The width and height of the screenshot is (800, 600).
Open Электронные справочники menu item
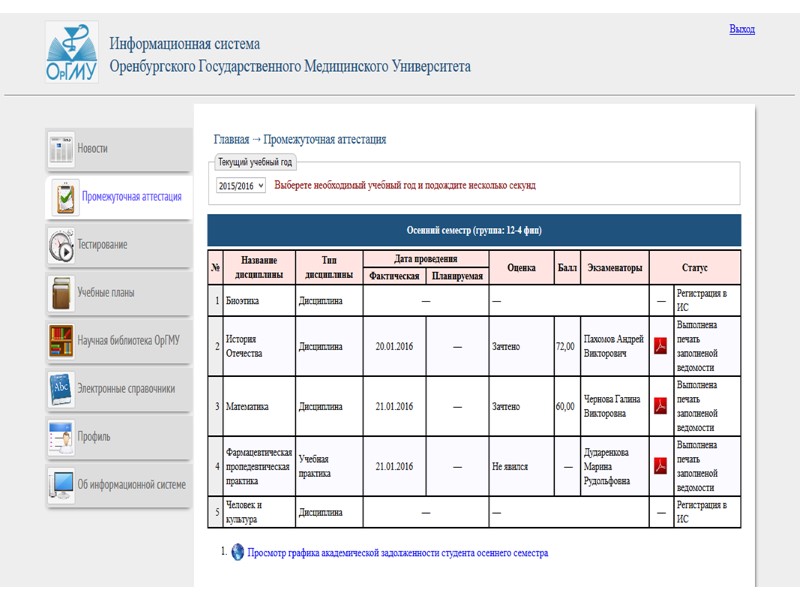119,389
